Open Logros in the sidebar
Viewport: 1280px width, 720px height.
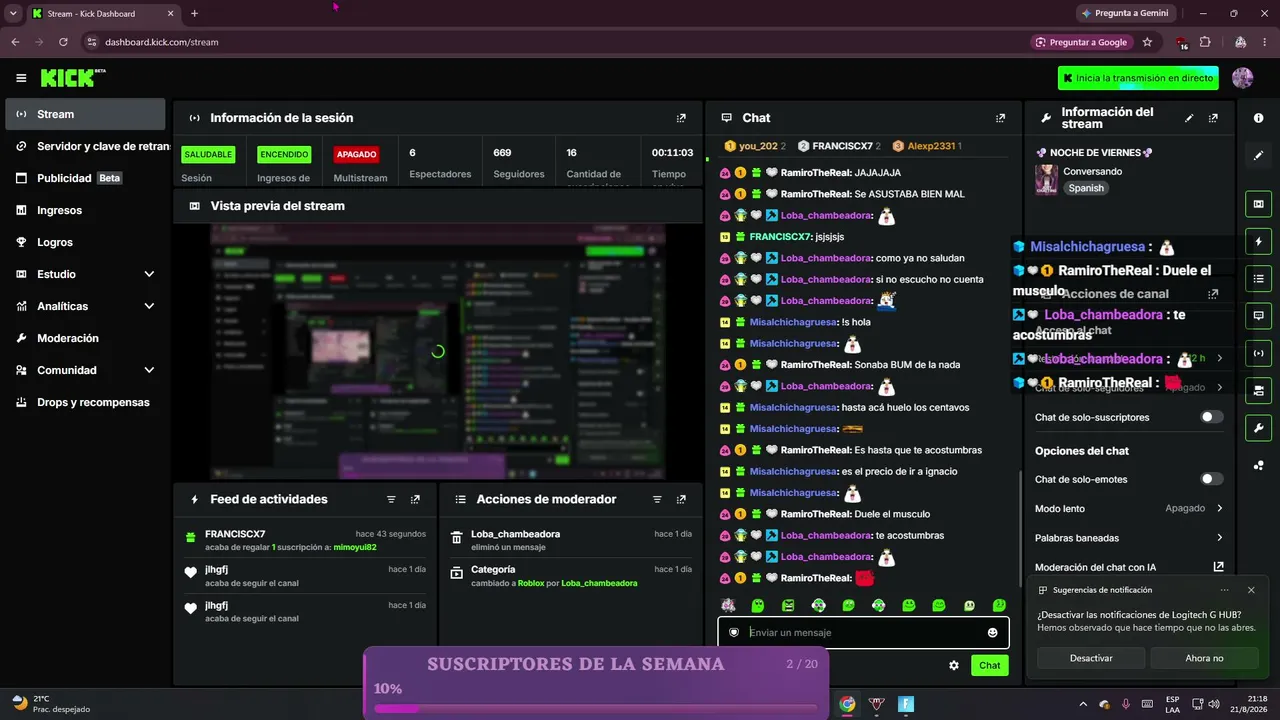click(85, 242)
